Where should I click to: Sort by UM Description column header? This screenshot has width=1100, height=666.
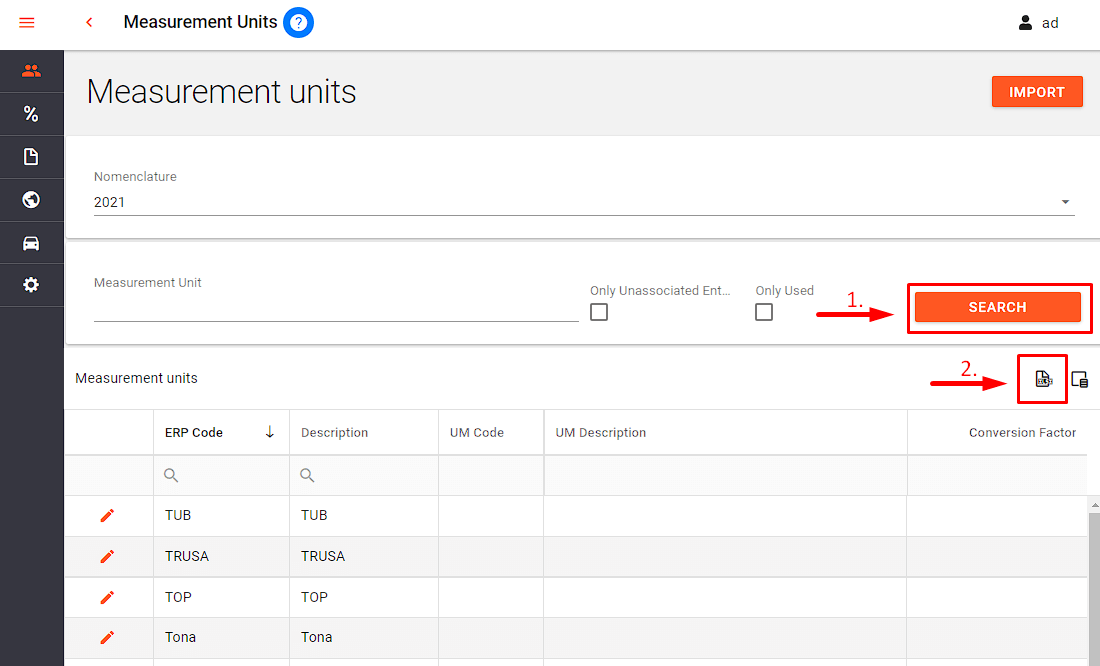[601, 432]
